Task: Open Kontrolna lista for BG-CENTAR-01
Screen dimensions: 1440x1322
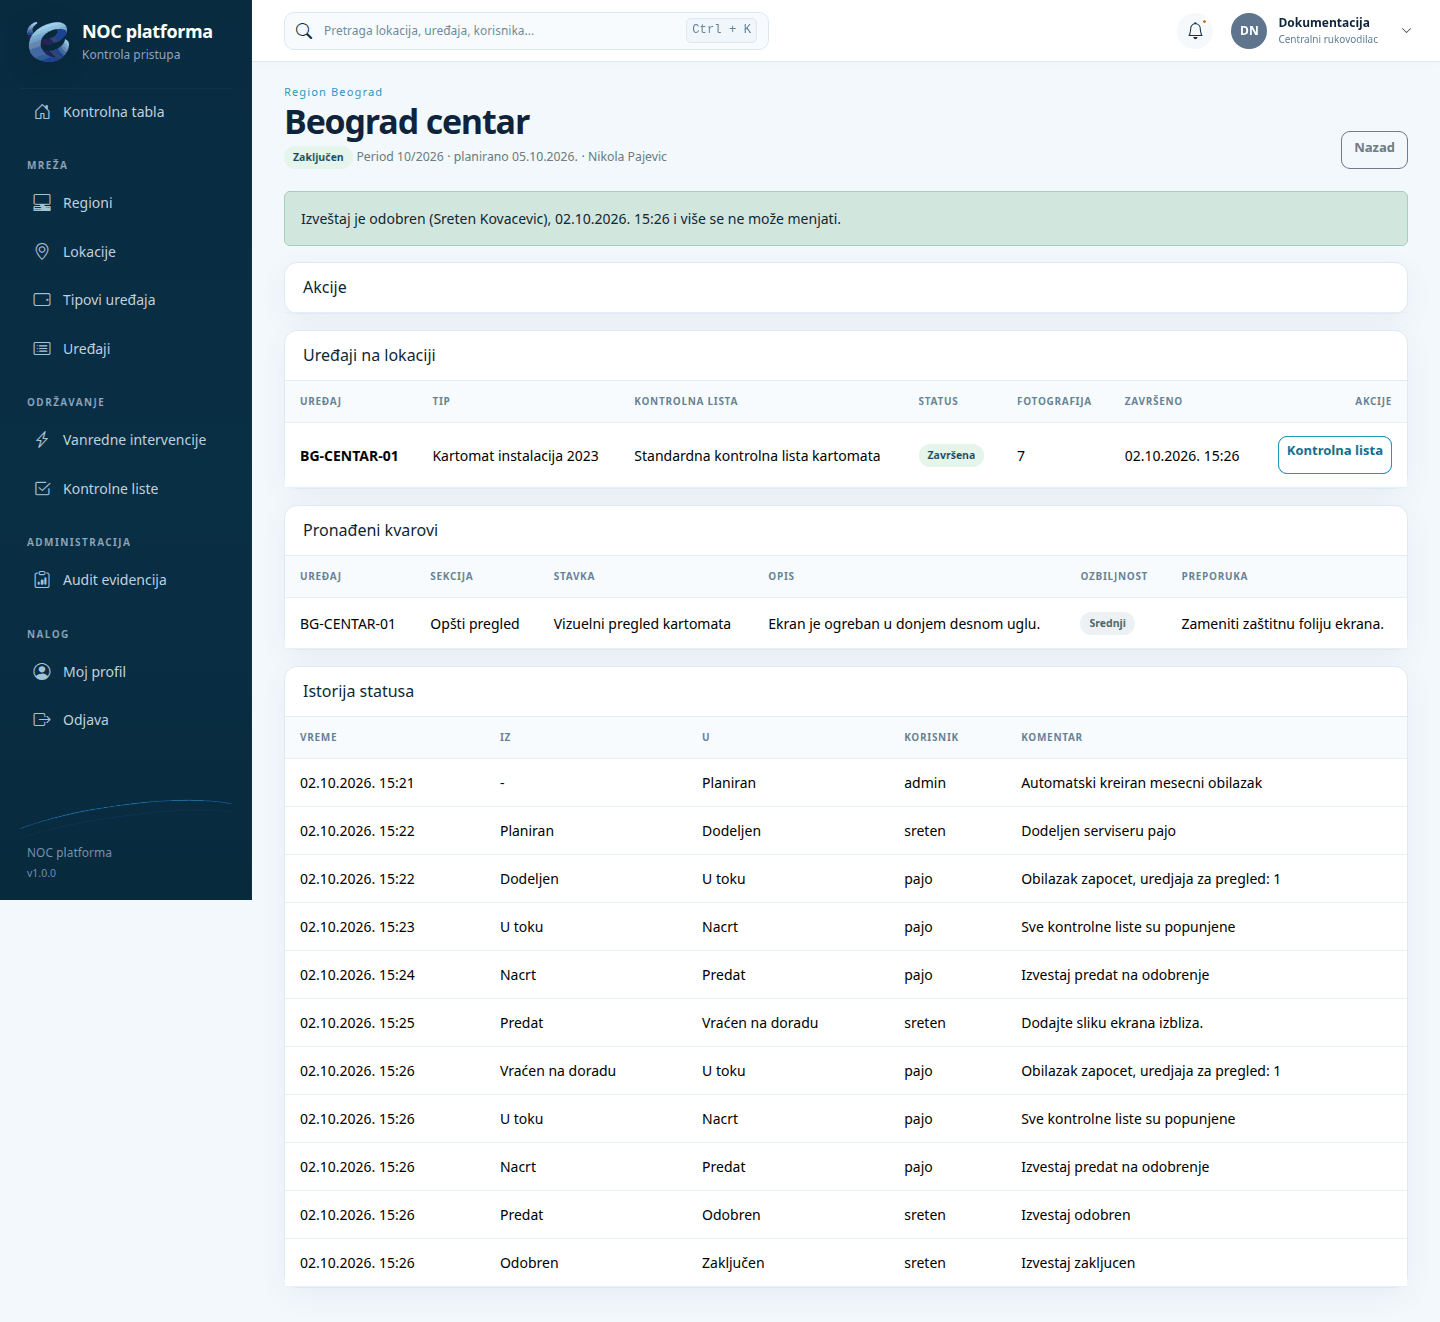Action: point(1334,455)
